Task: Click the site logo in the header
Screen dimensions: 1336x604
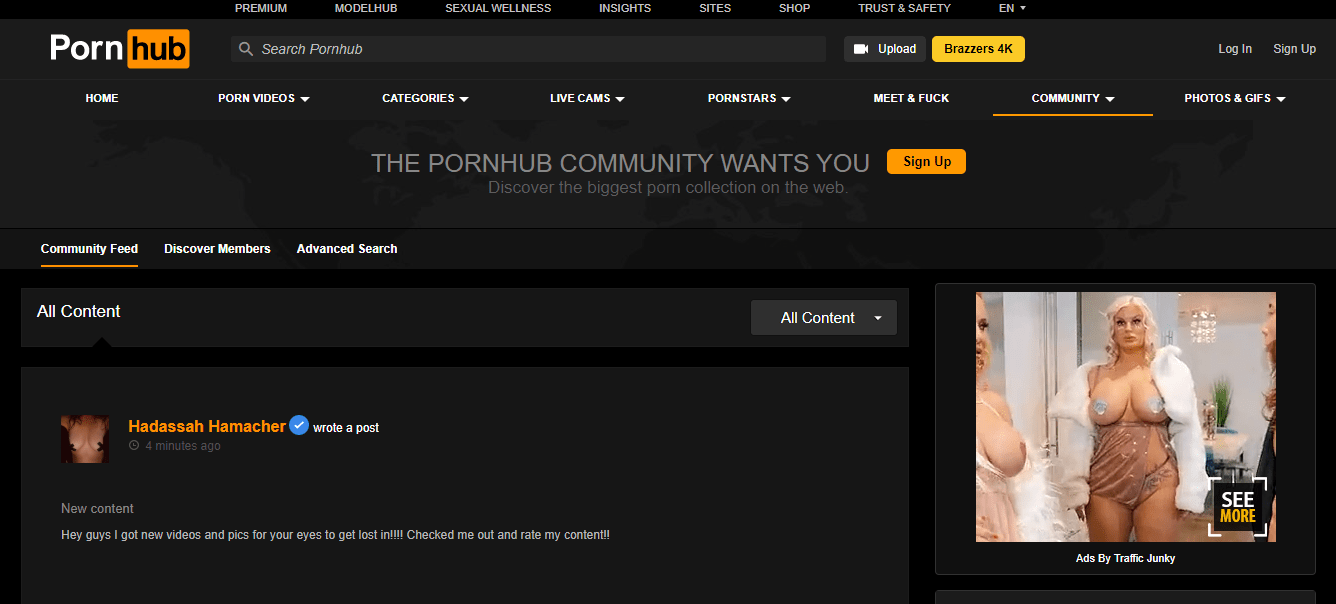Action: pyautogui.click(x=120, y=49)
